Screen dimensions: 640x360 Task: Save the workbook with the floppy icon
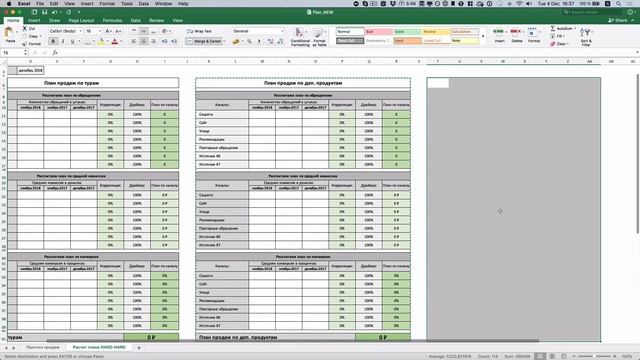tap(44, 12)
